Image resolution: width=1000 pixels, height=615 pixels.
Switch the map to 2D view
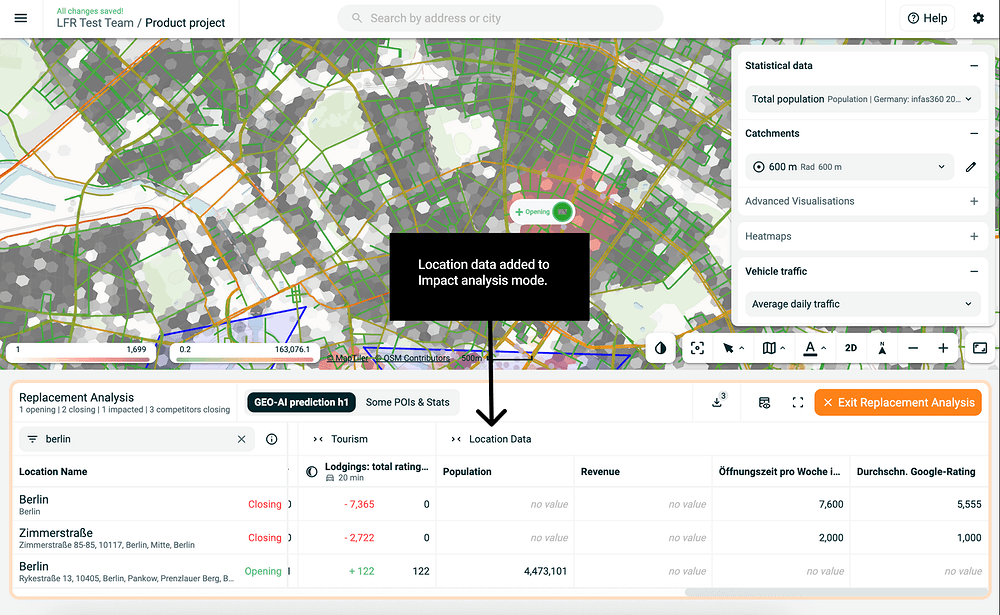[x=851, y=348]
